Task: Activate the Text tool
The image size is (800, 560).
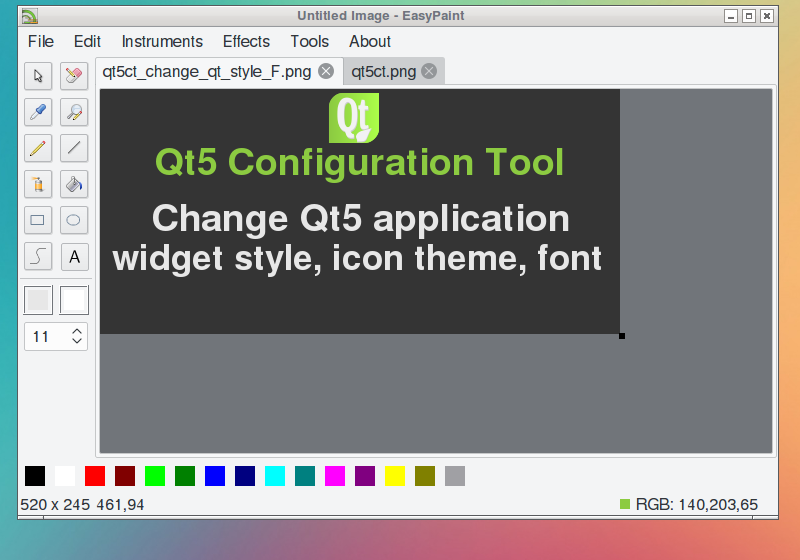Action: [x=74, y=257]
